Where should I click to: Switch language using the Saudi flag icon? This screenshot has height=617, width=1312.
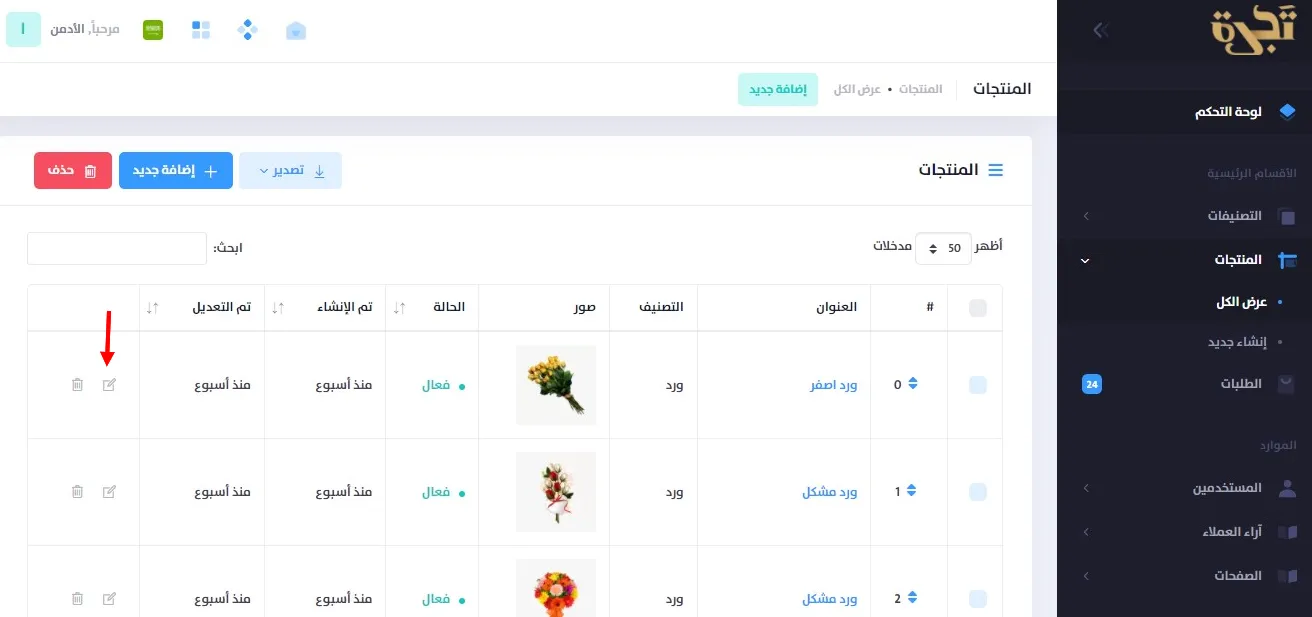coord(152,29)
